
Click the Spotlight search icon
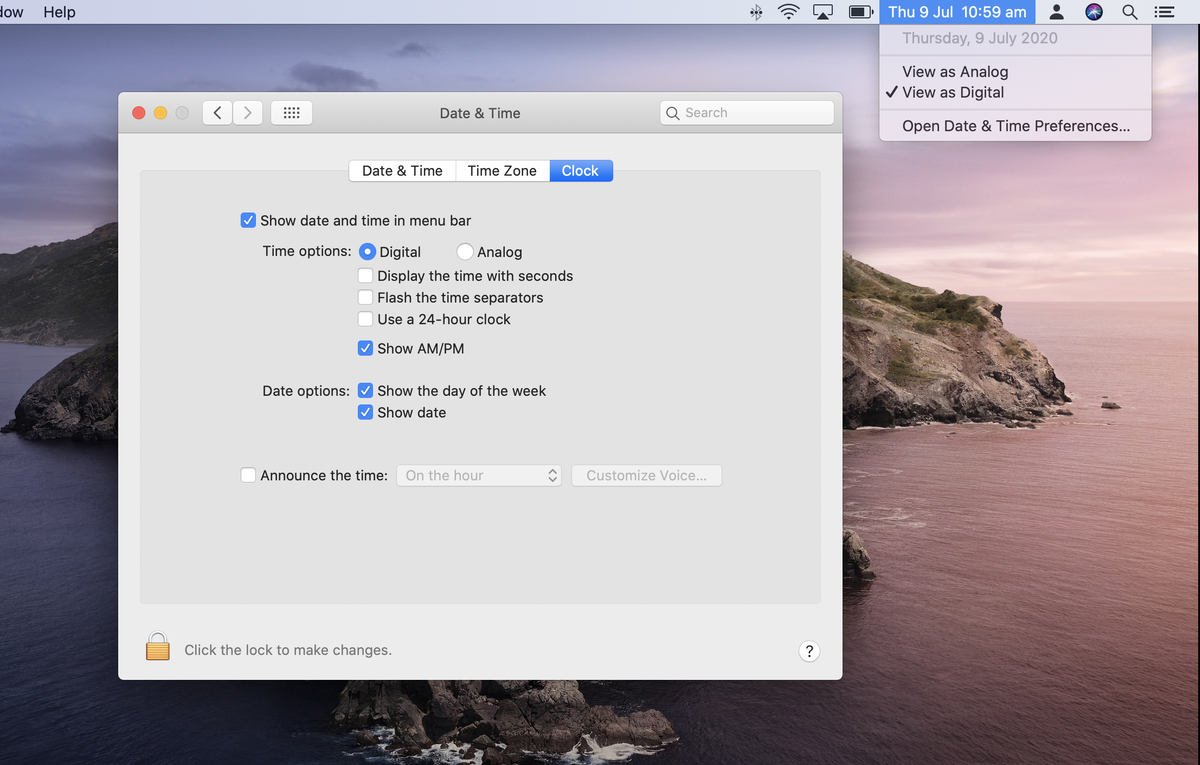point(1129,12)
